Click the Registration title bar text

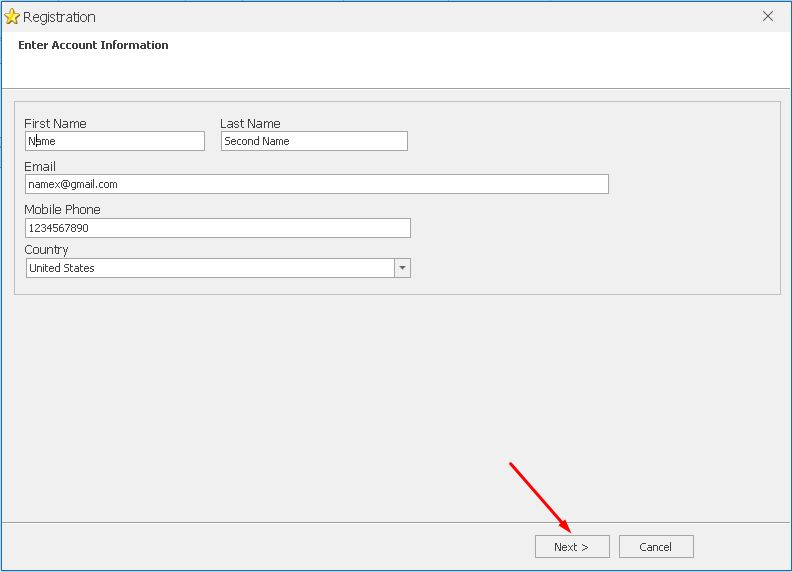59,17
